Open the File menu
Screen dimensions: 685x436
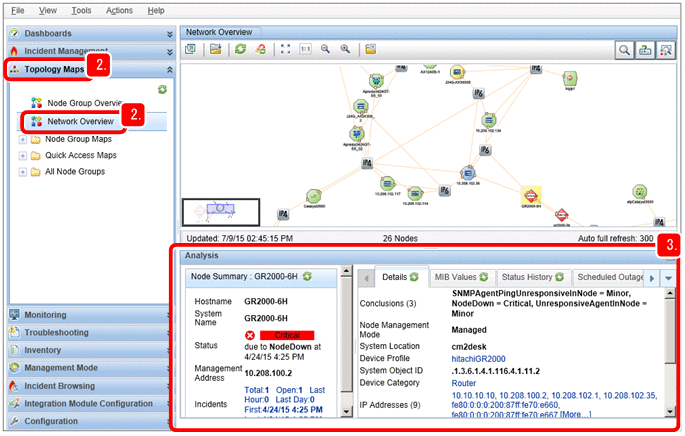pos(17,10)
